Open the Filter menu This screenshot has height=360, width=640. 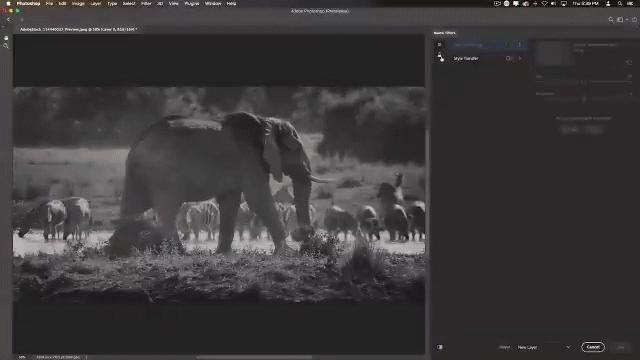[x=146, y=4]
